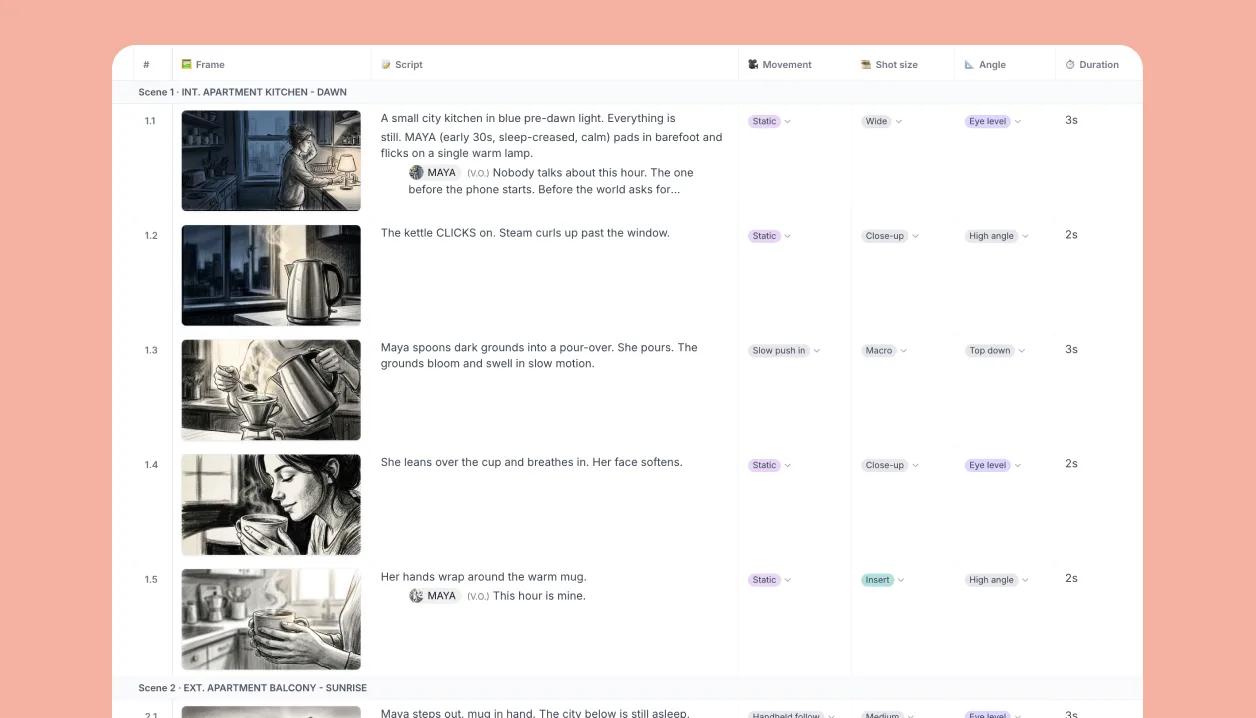The height and width of the screenshot is (718, 1256).
Task: Open Static movement dropdown for shot 1.4
Action: pyautogui.click(x=770, y=465)
